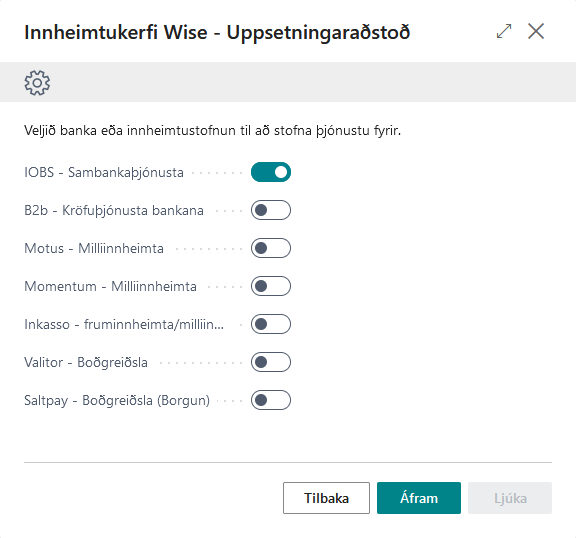This screenshot has height=538, width=576.
Task: Go back with the Tilbaka button
Action: pos(326,498)
